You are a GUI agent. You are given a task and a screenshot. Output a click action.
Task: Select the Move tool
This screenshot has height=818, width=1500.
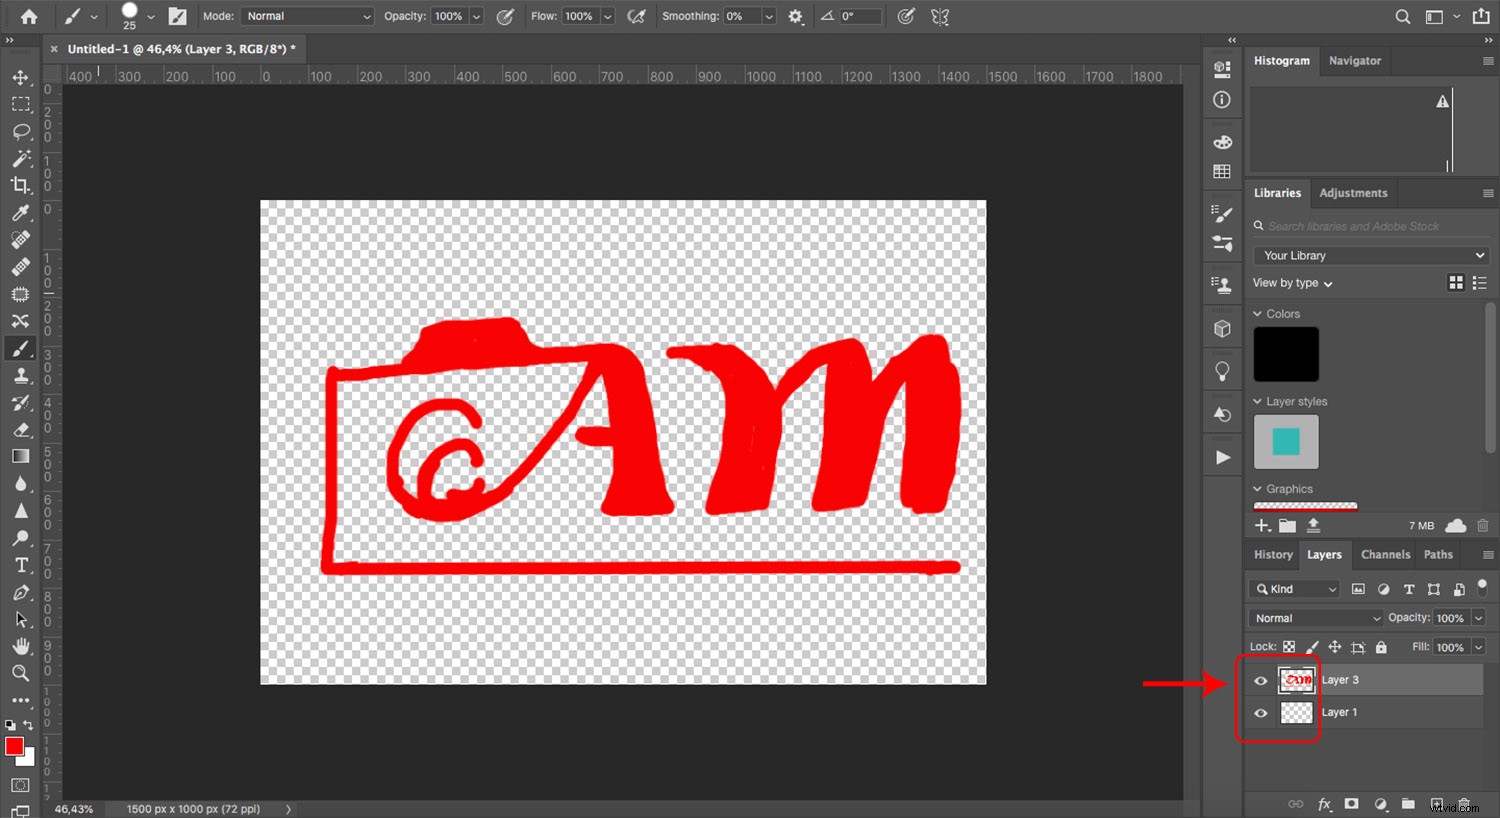21,77
